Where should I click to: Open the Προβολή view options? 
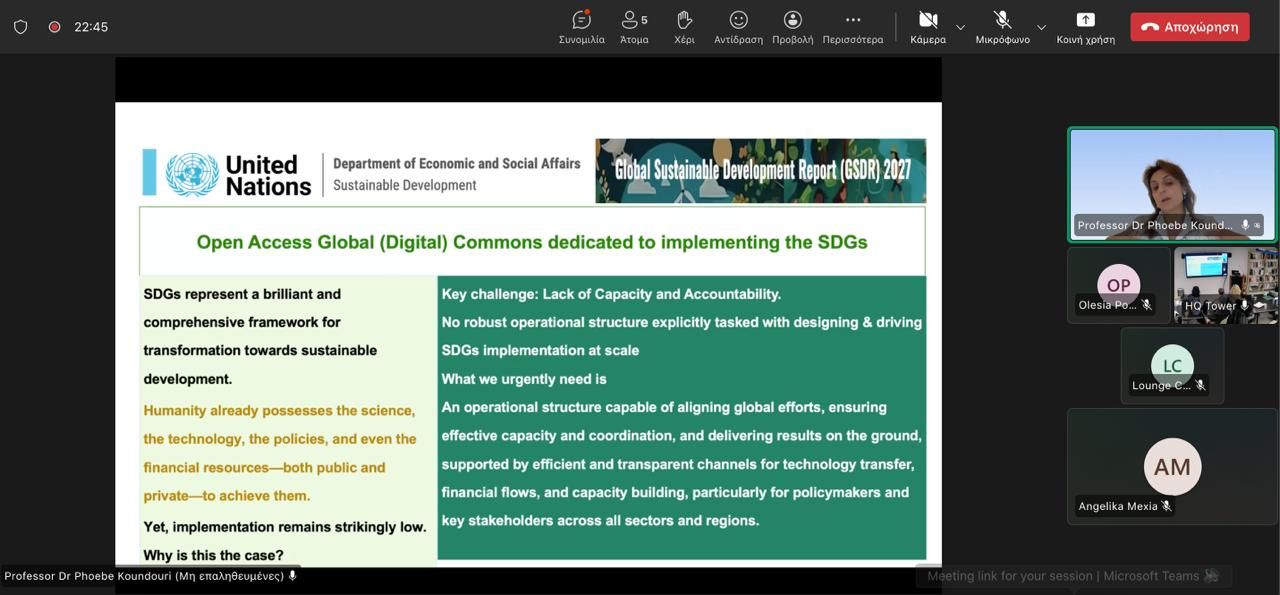coord(792,26)
